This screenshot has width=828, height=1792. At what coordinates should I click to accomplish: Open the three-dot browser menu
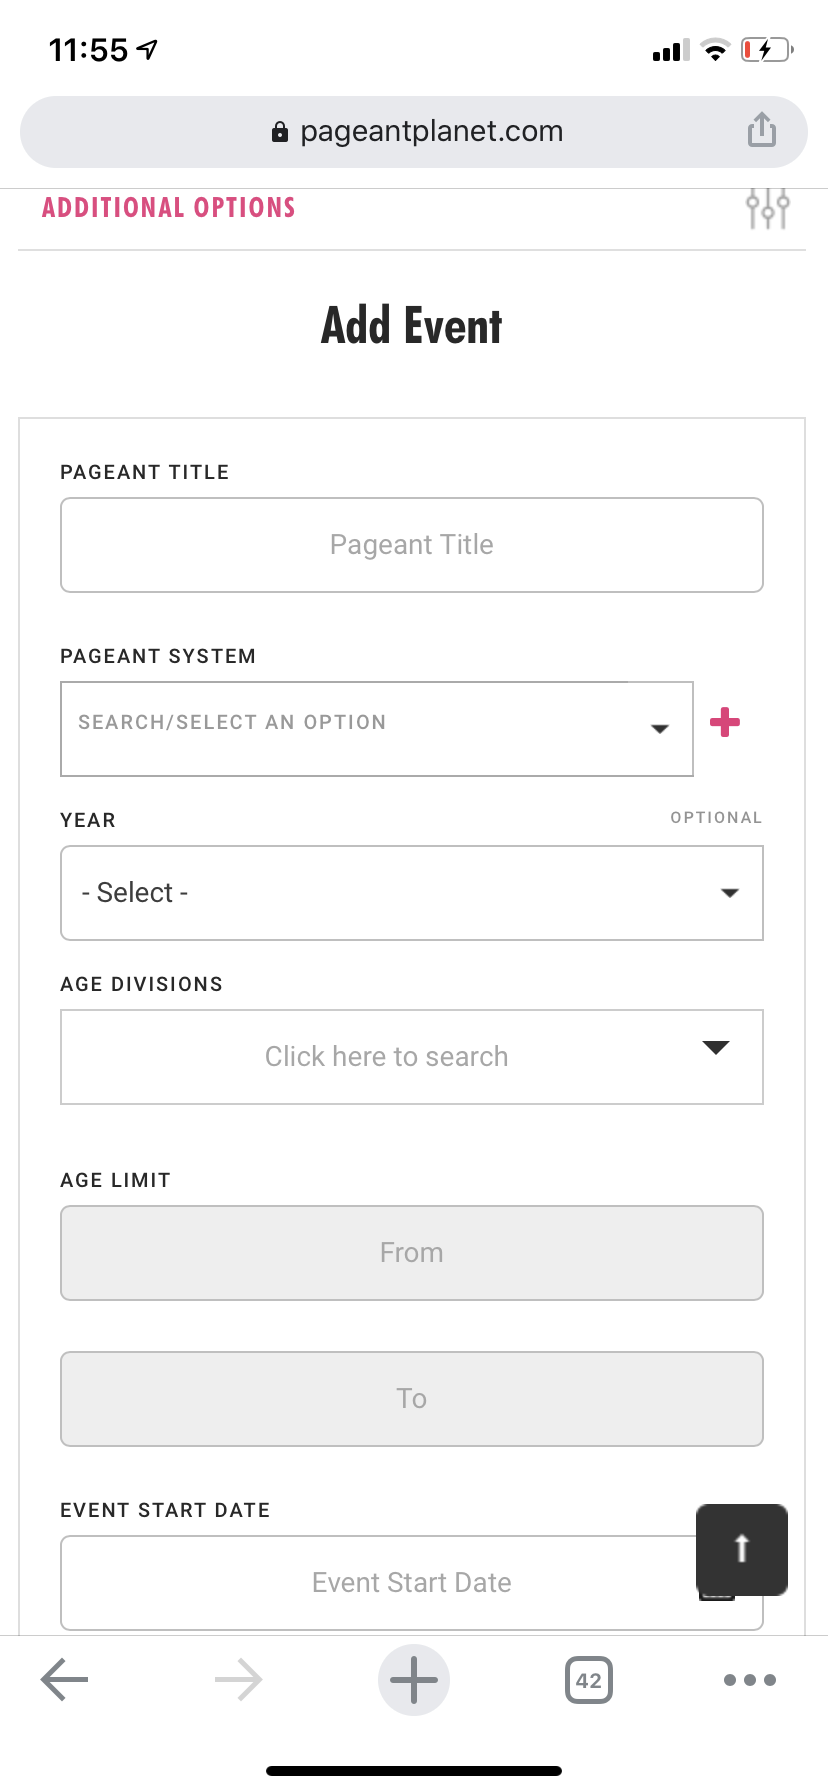(x=749, y=1680)
